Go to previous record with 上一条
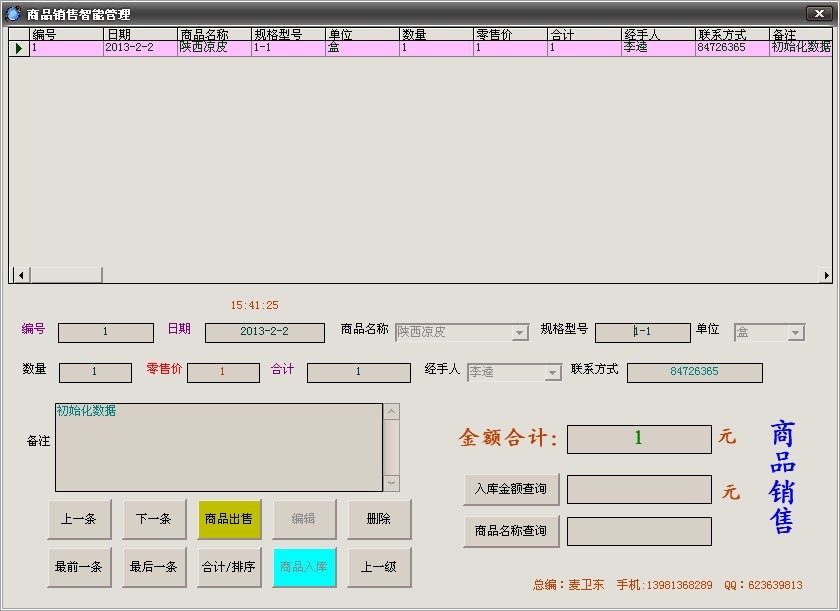The image size is (840, 611). click(x=79, y=519)
